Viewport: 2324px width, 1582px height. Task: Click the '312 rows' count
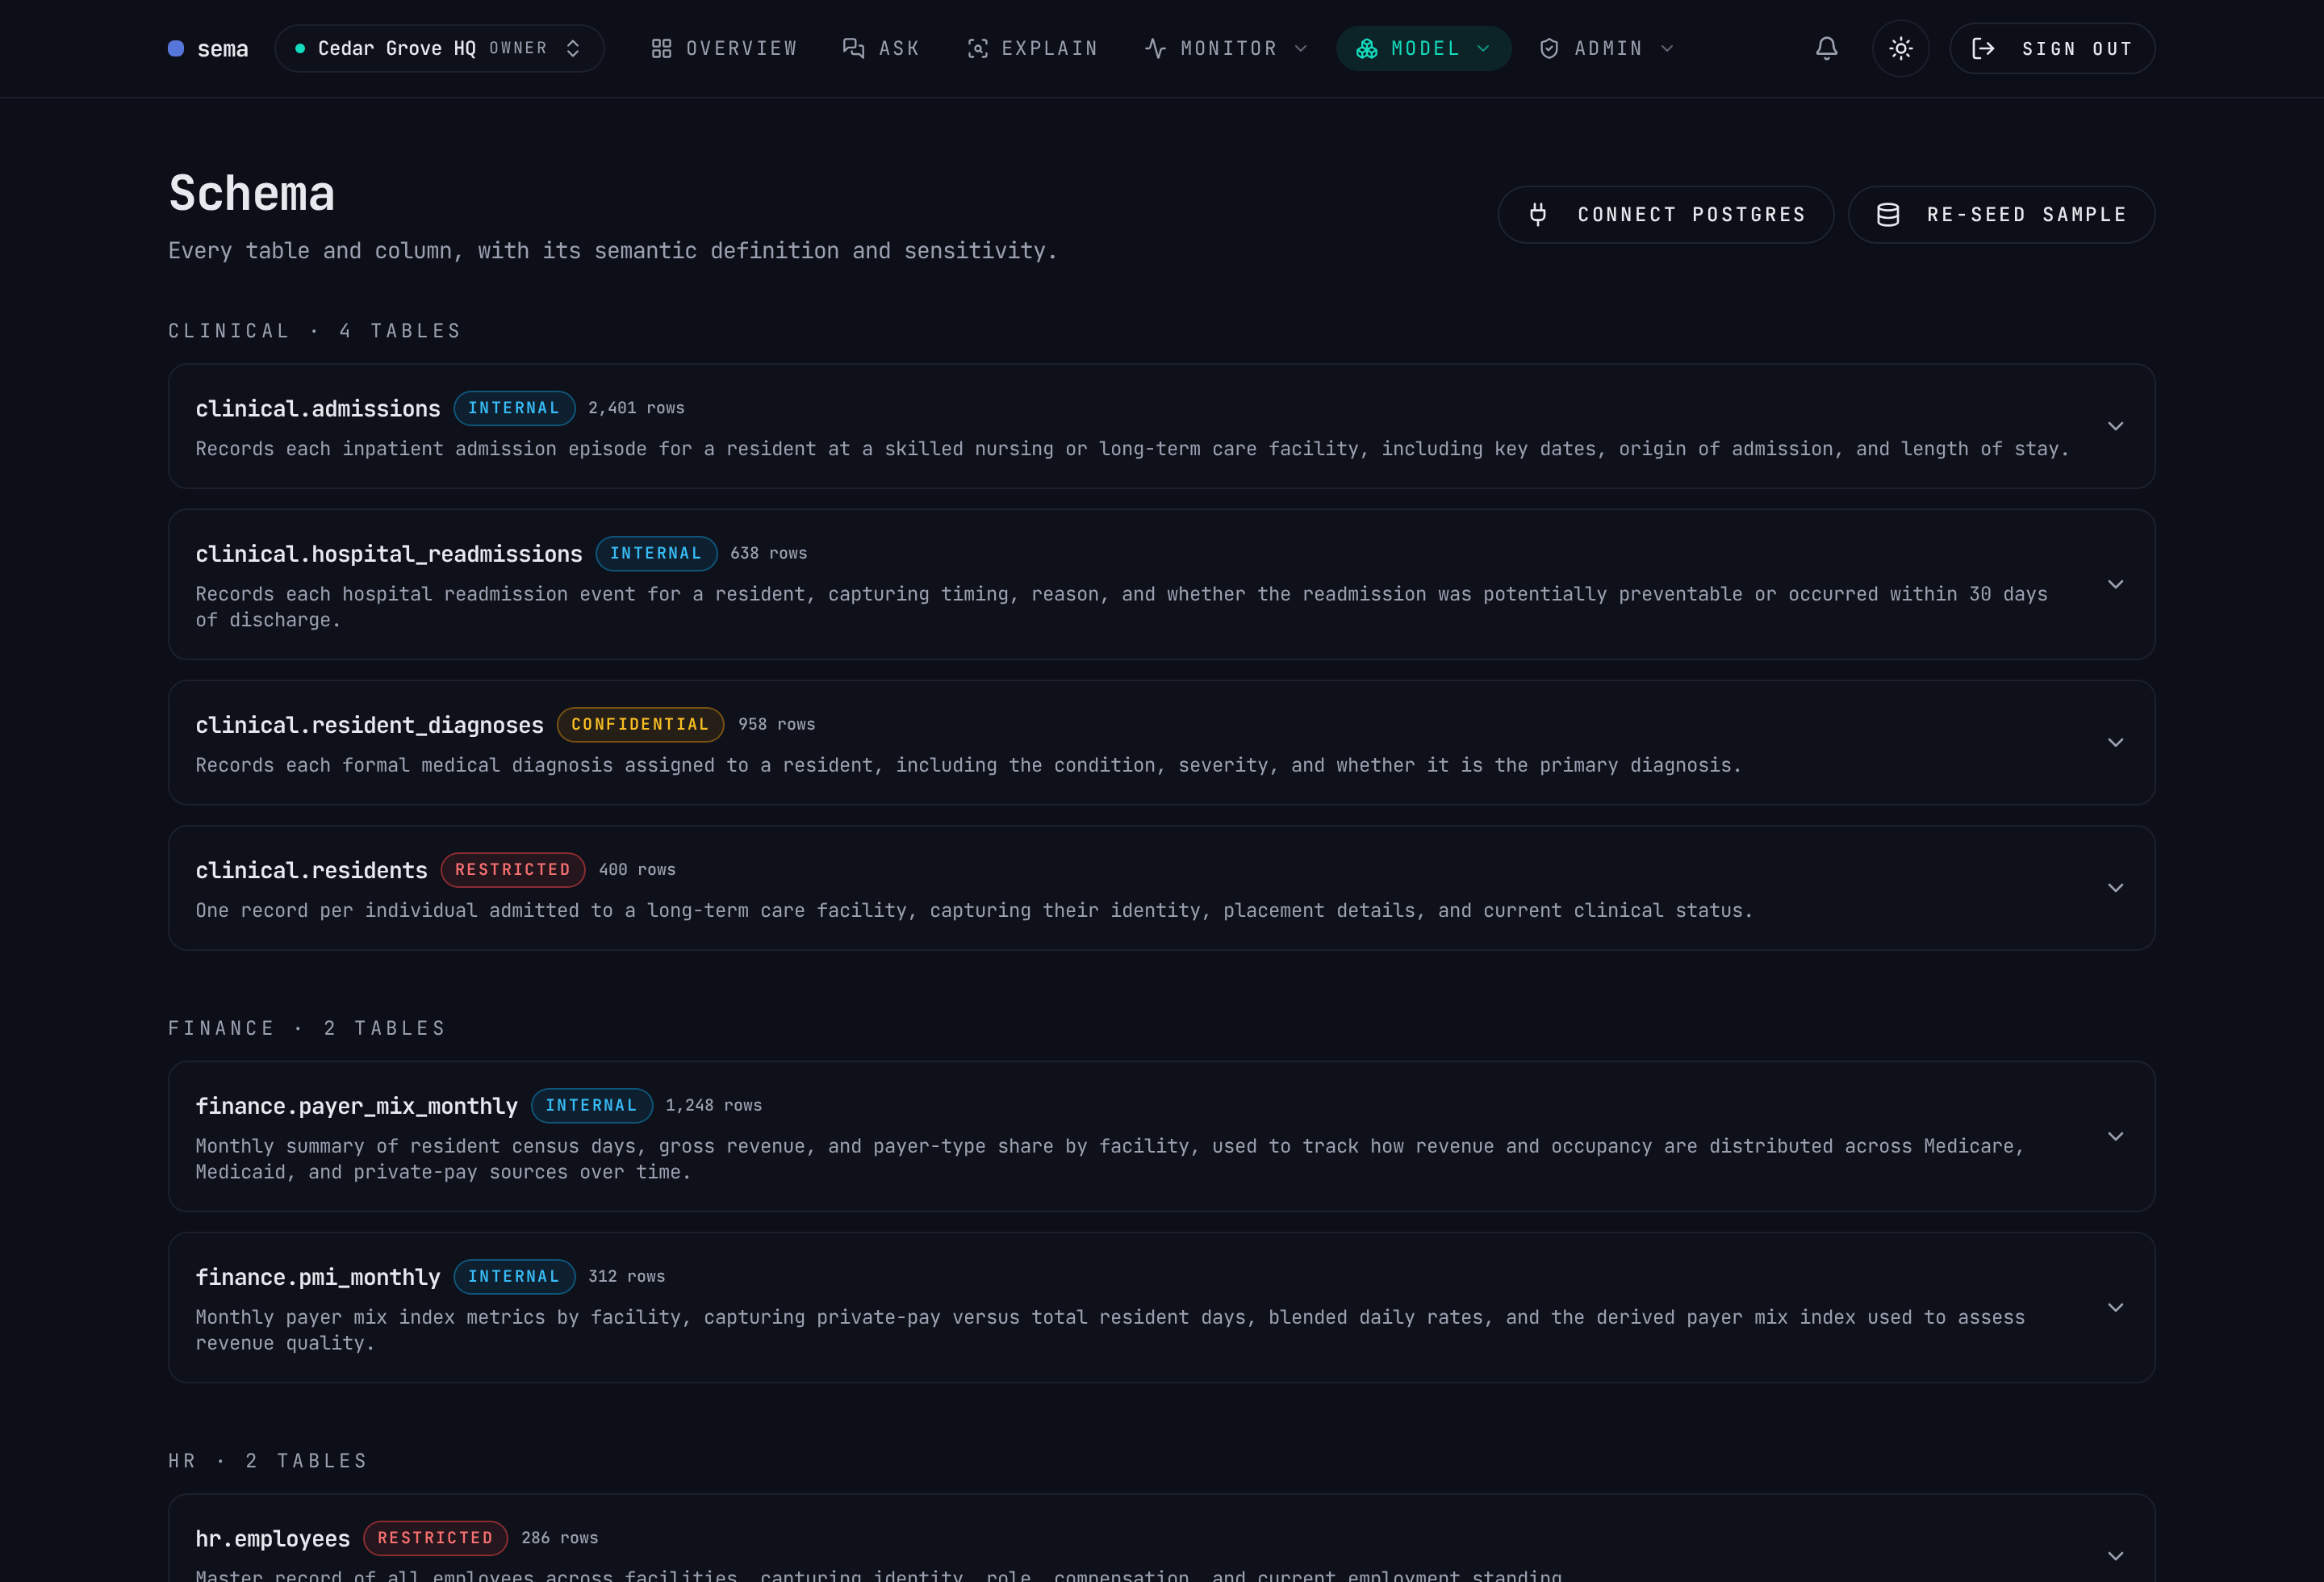click(x=627, y=1276)
